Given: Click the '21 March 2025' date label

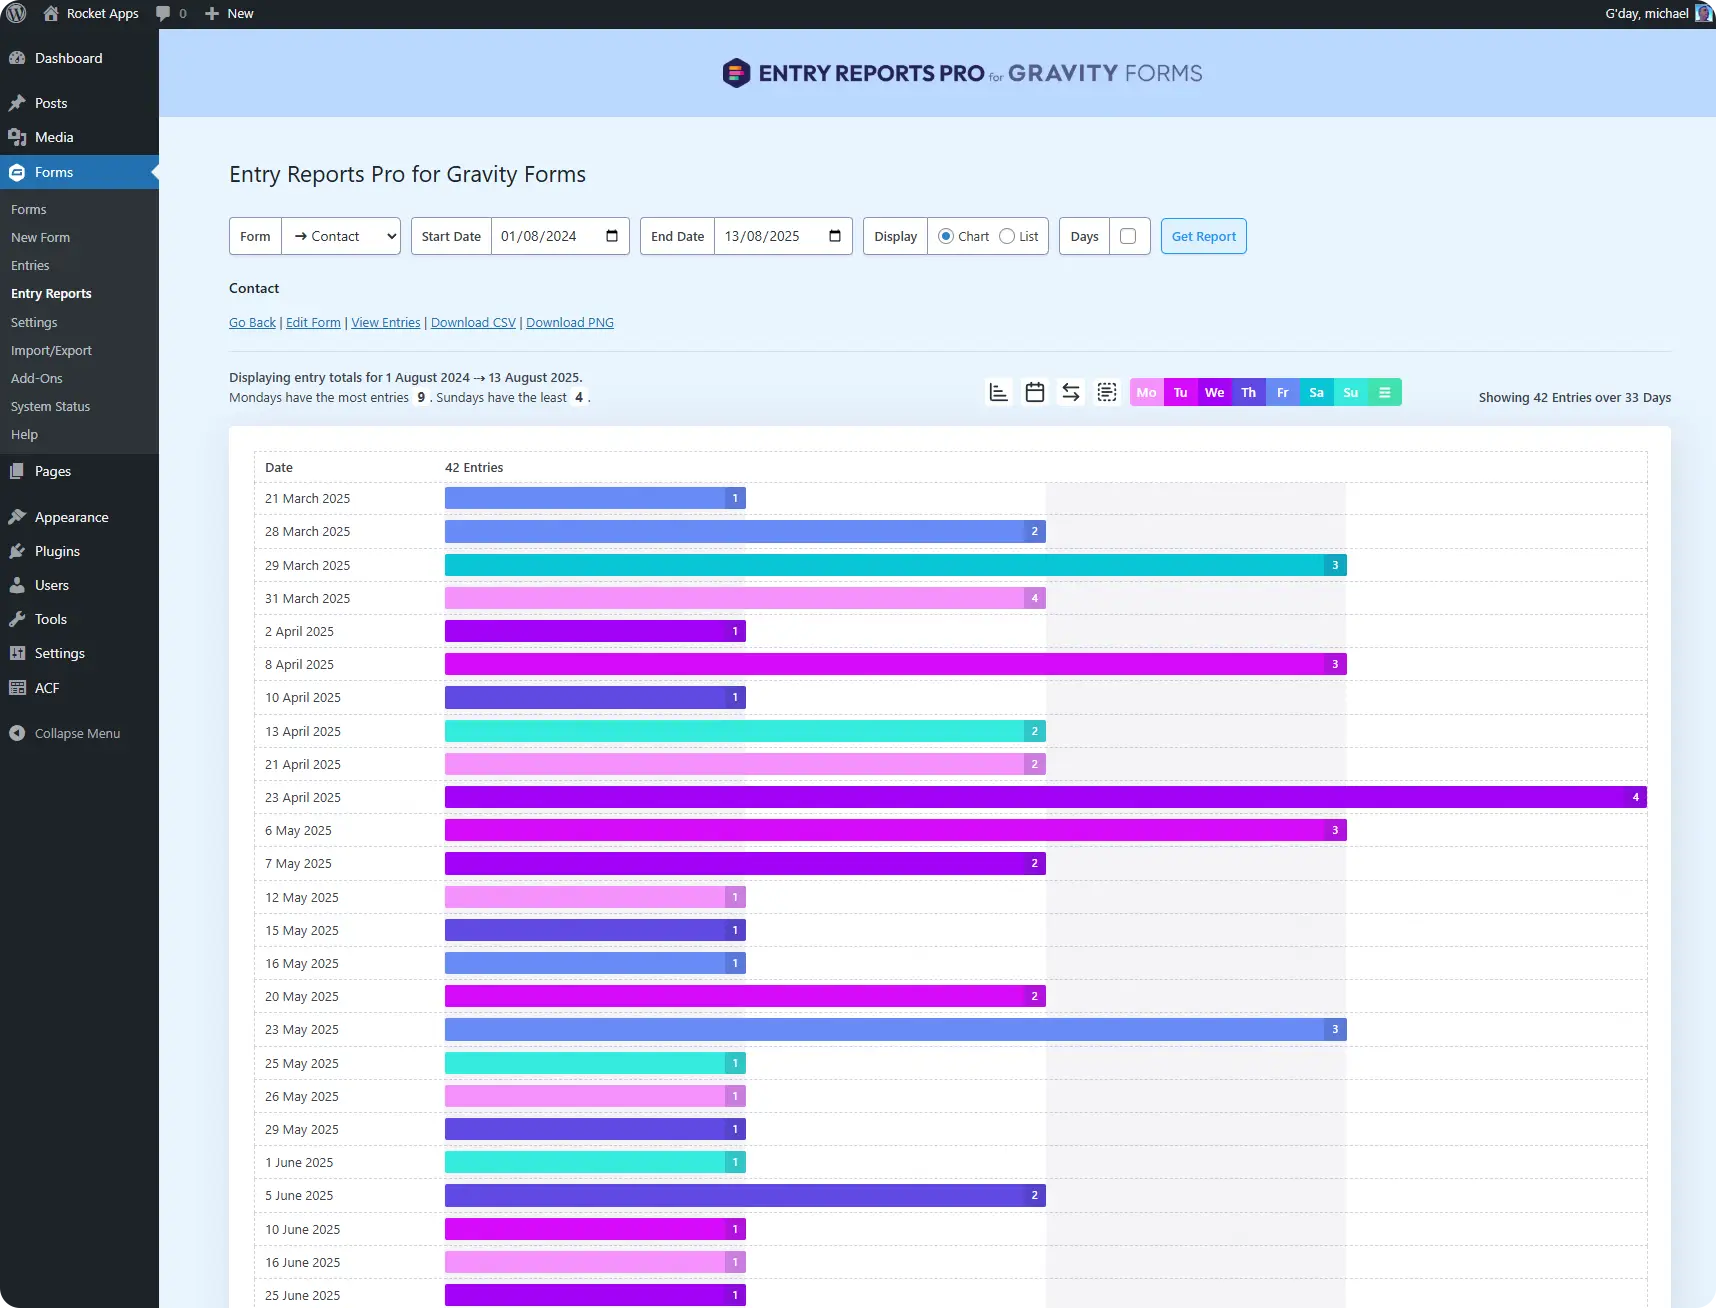Looking at the screenshot, I should pos(307,498).
